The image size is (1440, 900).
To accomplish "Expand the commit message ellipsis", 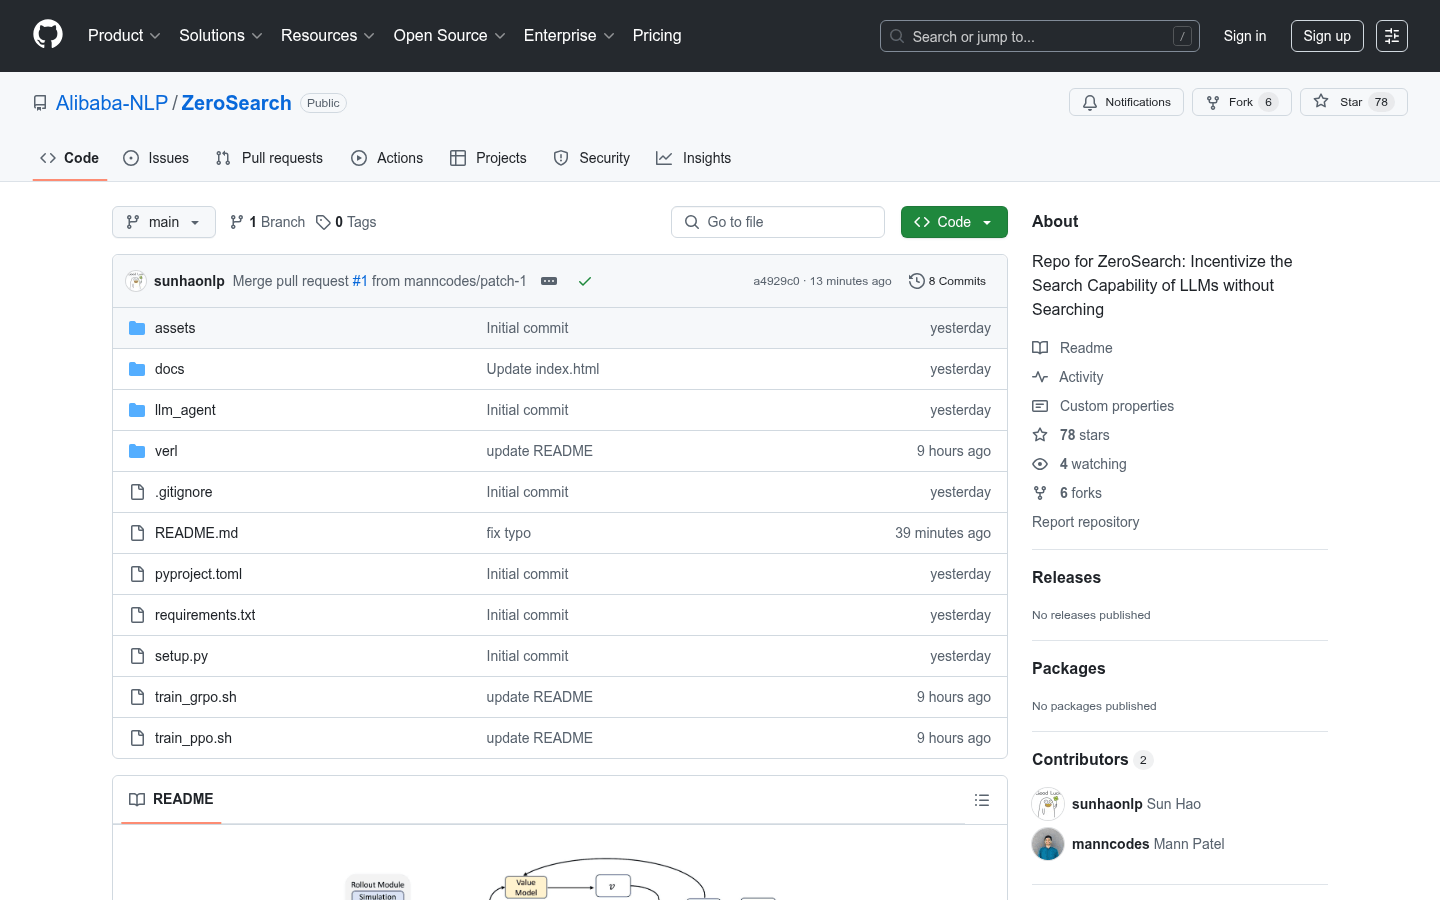I will 549,282.
